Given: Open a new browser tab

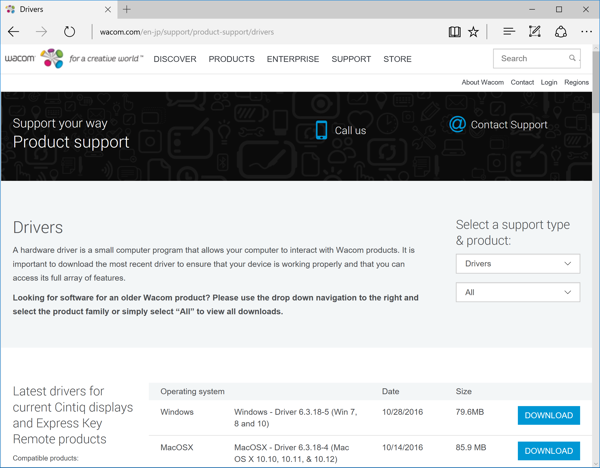Looking at the screenshot, I should click(x=127, y=9).
